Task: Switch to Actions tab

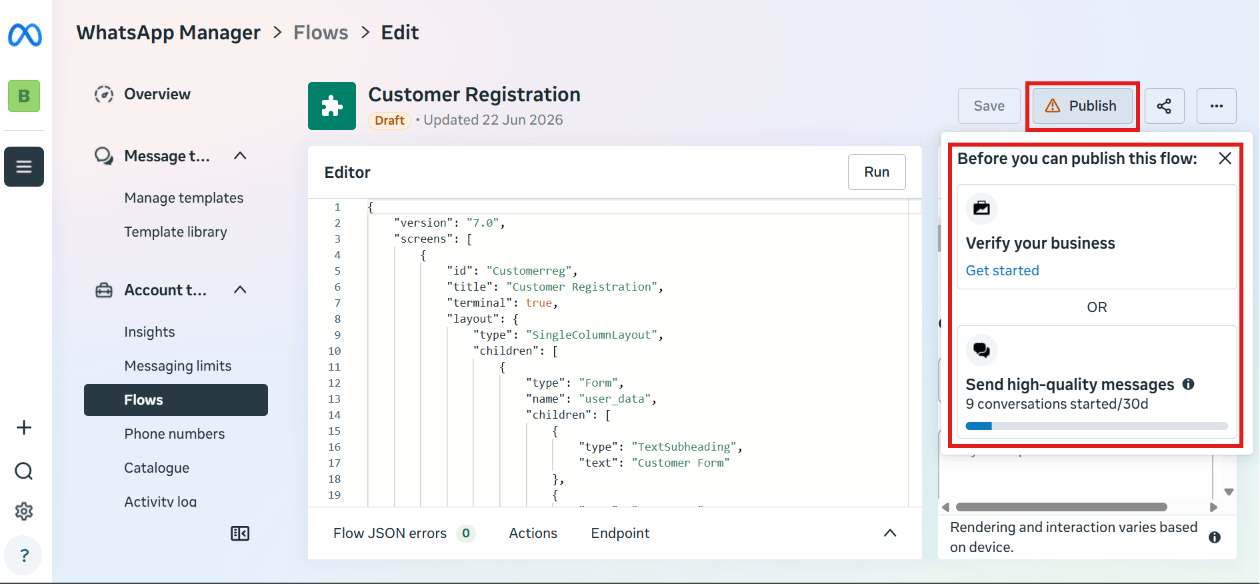Action: point(533,533)
